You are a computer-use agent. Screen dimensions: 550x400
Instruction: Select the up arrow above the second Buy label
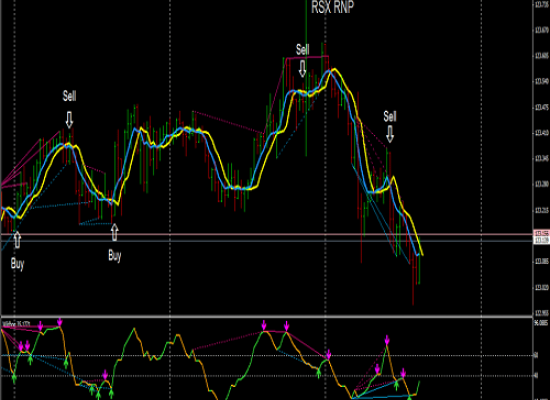click(x=114, y=232)
